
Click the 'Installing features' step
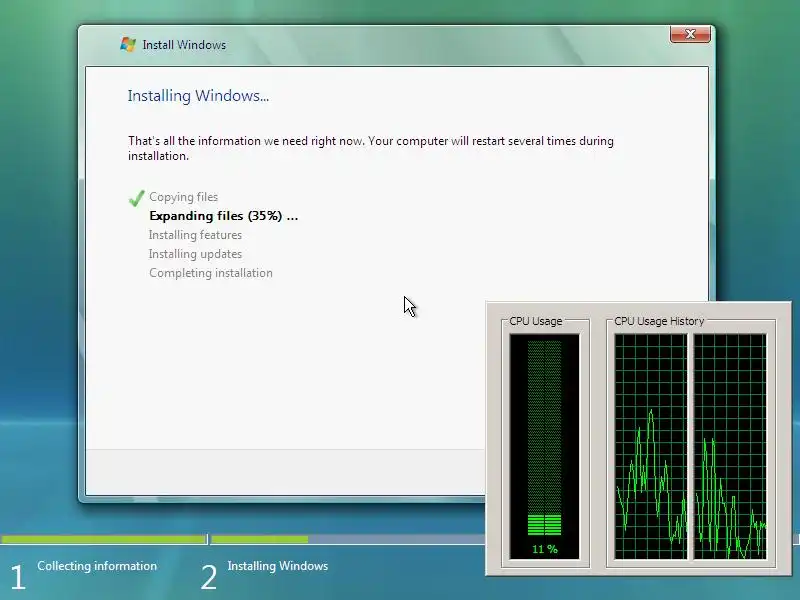point(195,235)
